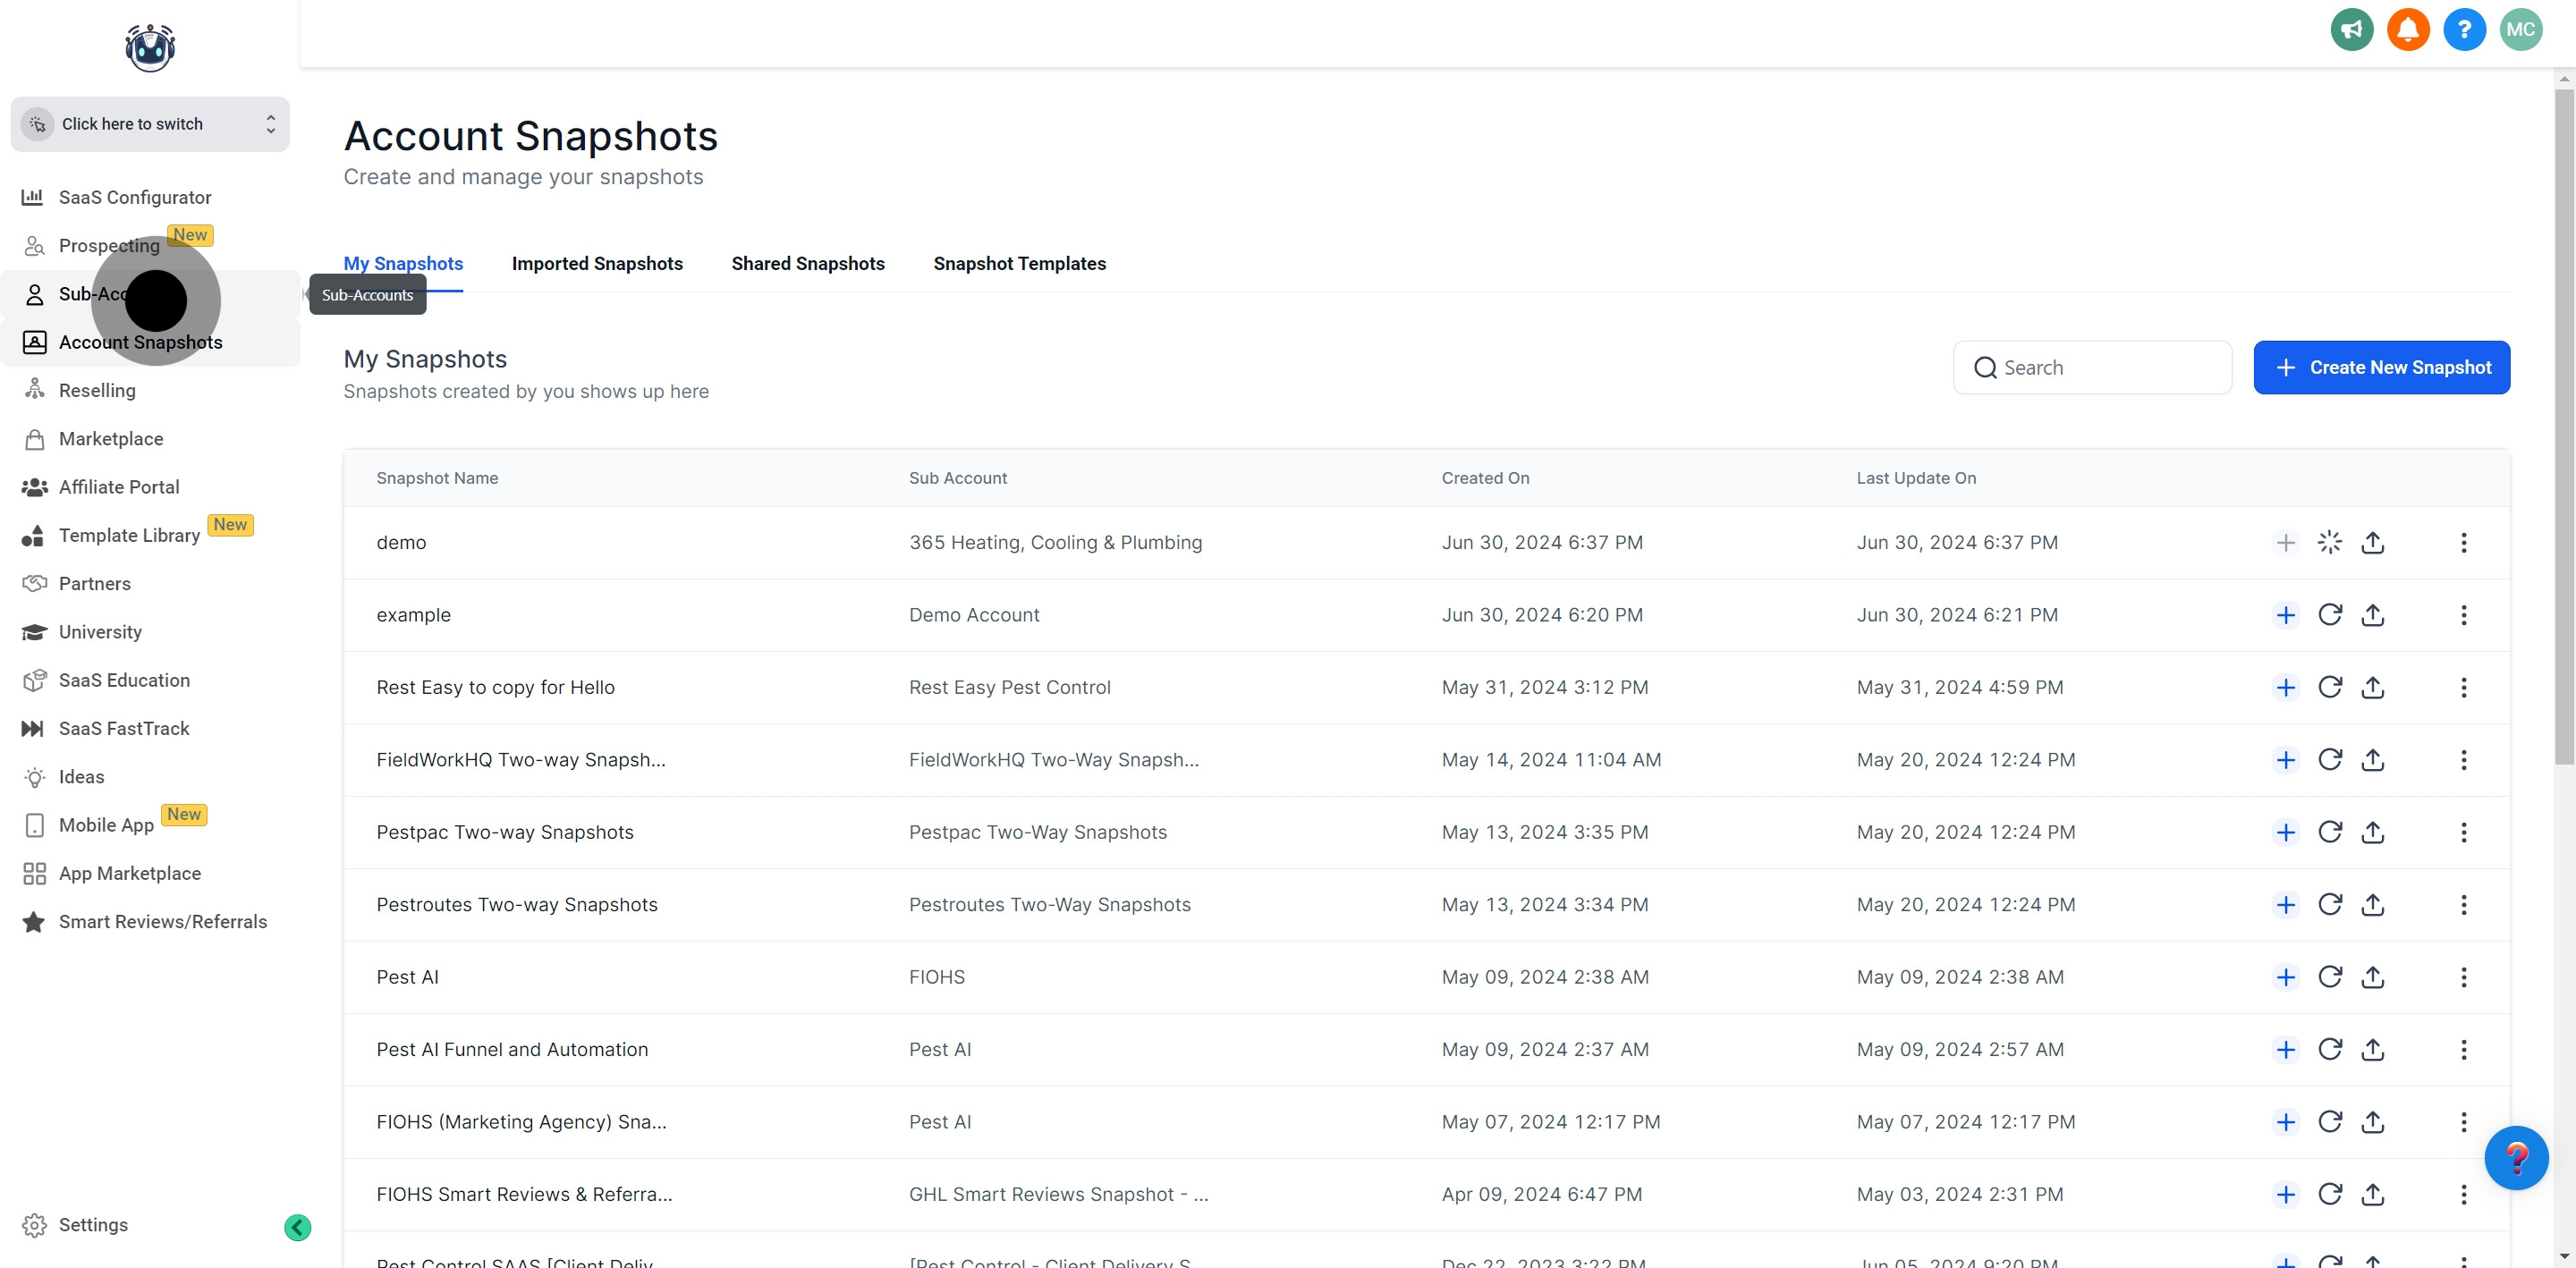Open the three-dot menu on Pestpac Two-way Snapshots row

tap(2465, 832)
